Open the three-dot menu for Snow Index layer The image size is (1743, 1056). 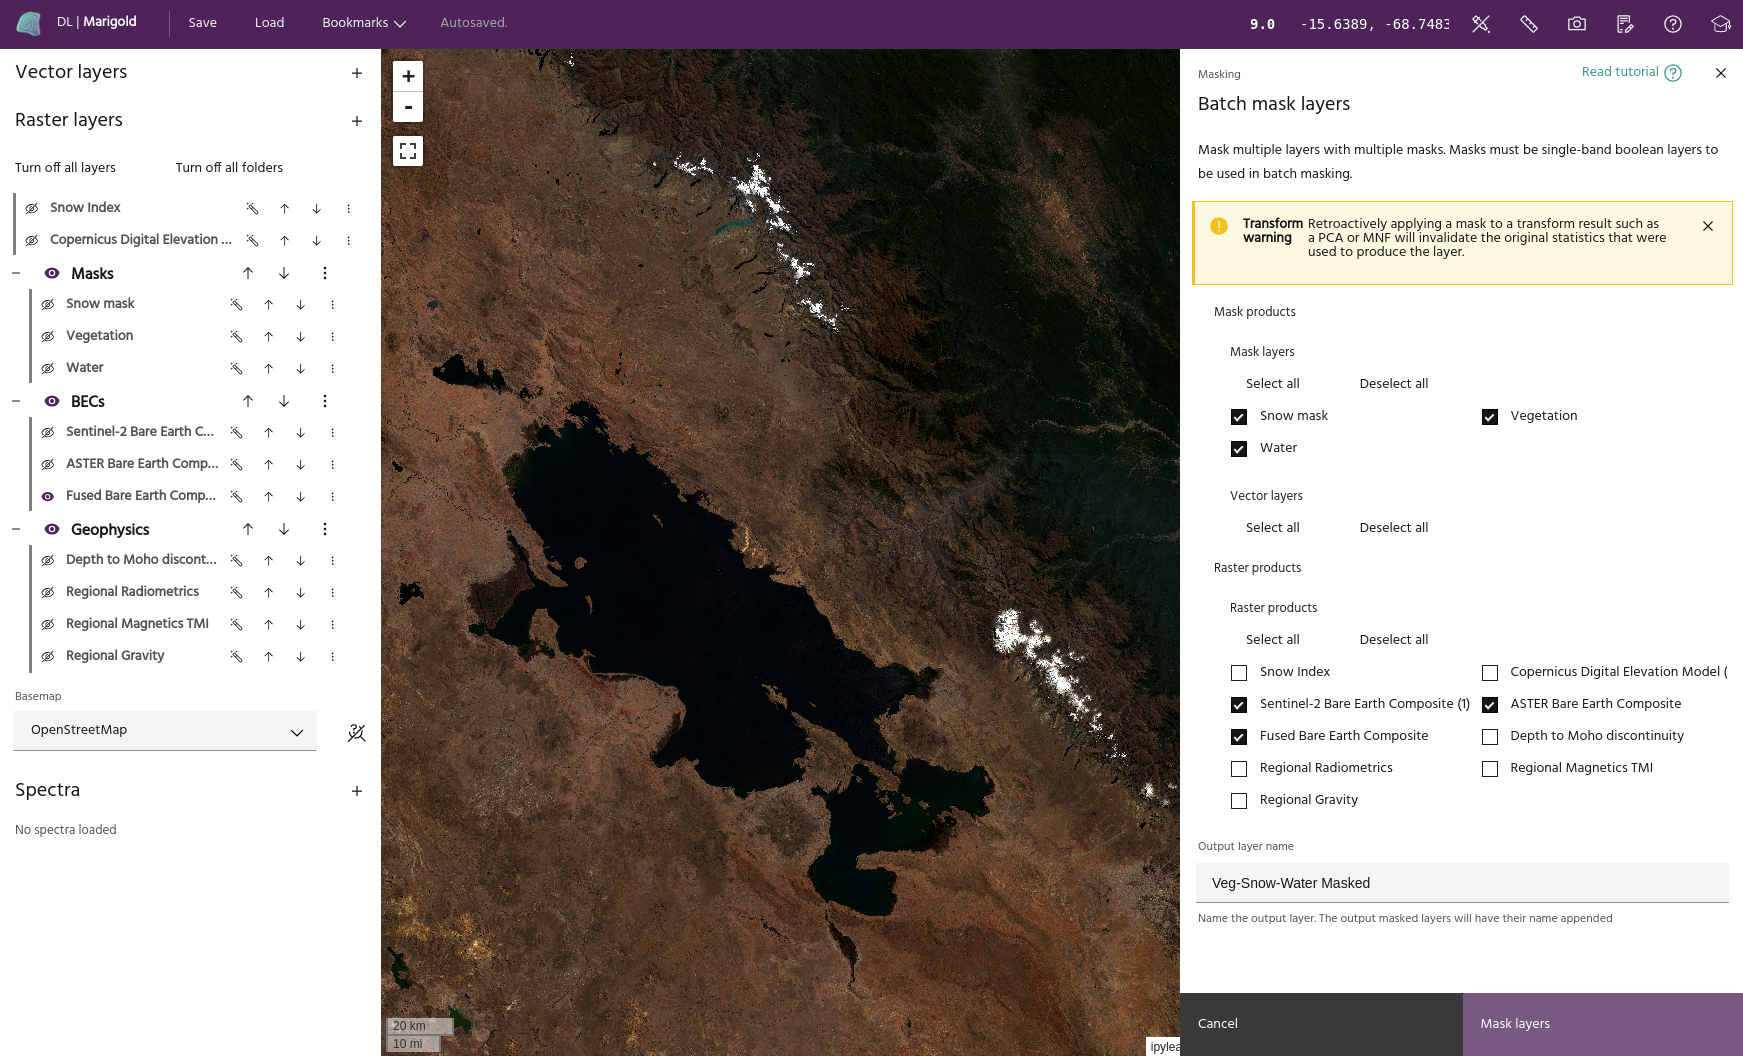tap(348, 209)
